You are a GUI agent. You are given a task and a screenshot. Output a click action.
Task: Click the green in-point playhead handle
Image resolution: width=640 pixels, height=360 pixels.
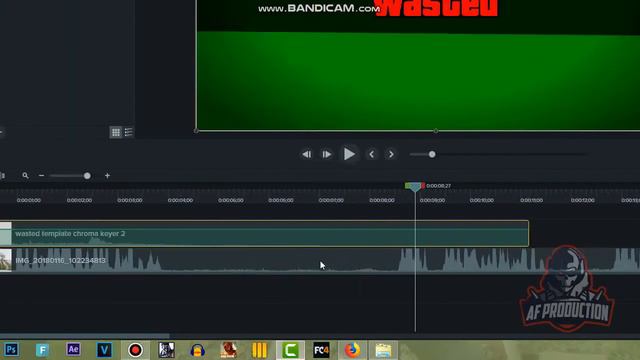pos(407,186)
